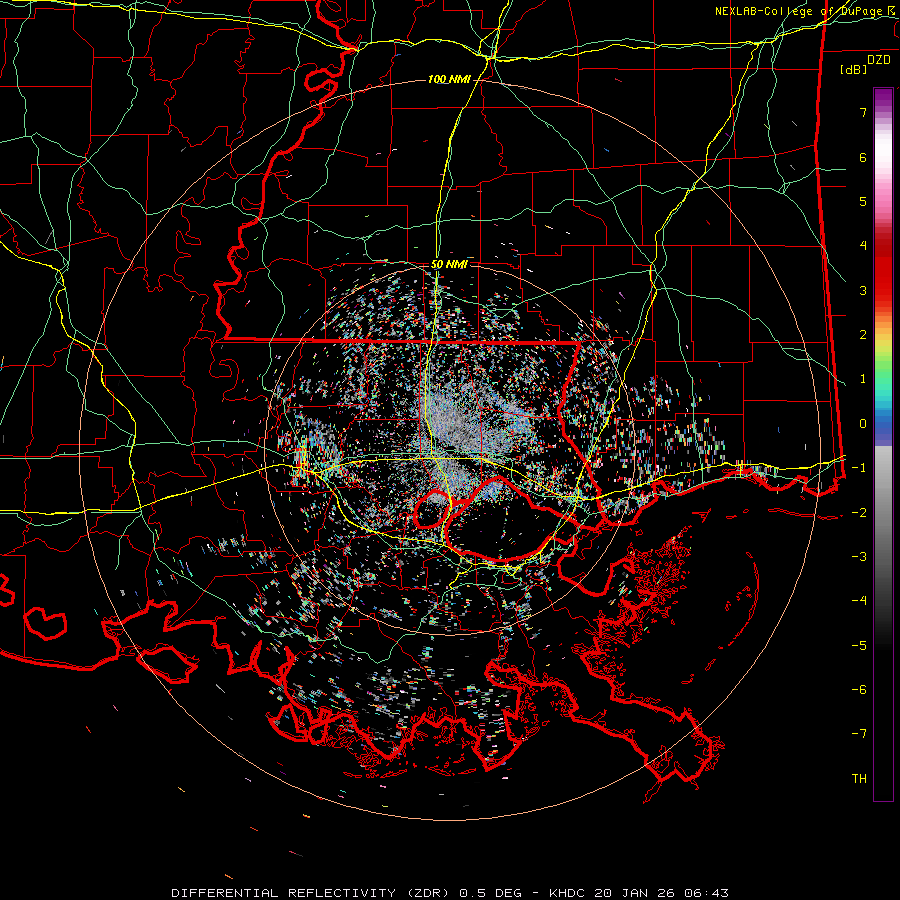The height and width of the screenshot is (900, 900).
Task: Click the 06:43 timestamp in caption
Action: [708, 893]
